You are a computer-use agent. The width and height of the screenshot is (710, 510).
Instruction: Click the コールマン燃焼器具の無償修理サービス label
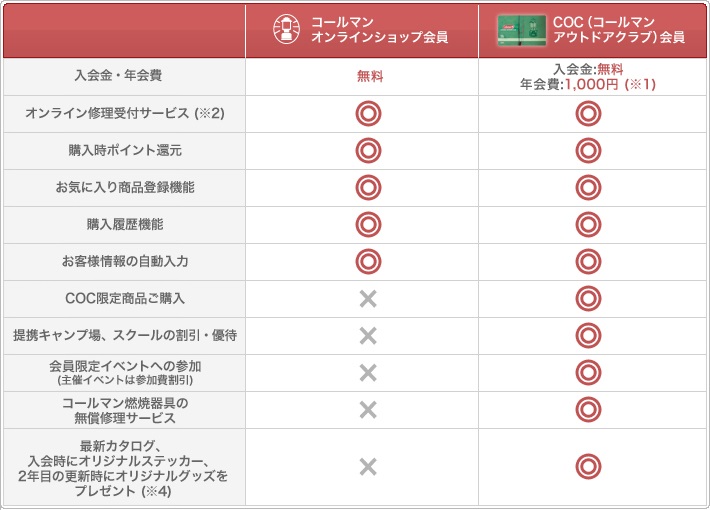coord(125,410)
